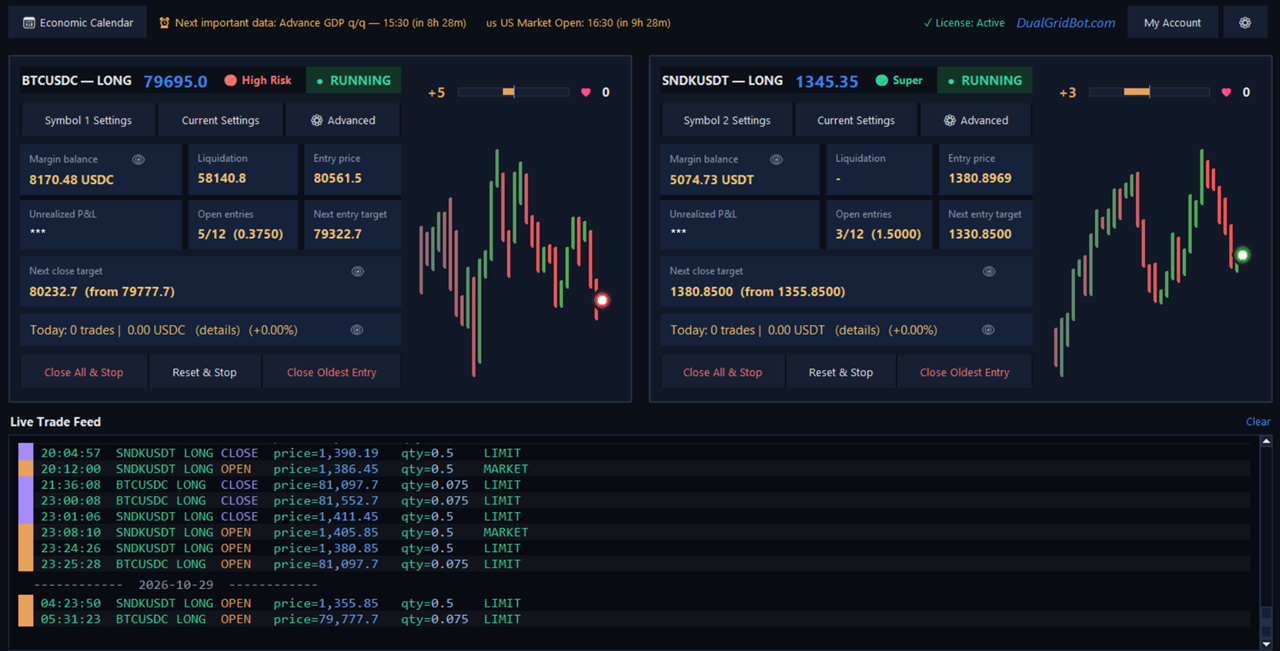The height and width of the screenshot is (651, 1280).
Task: Click the BTCUSDC heart icon
Action: [x=586, y=92]
